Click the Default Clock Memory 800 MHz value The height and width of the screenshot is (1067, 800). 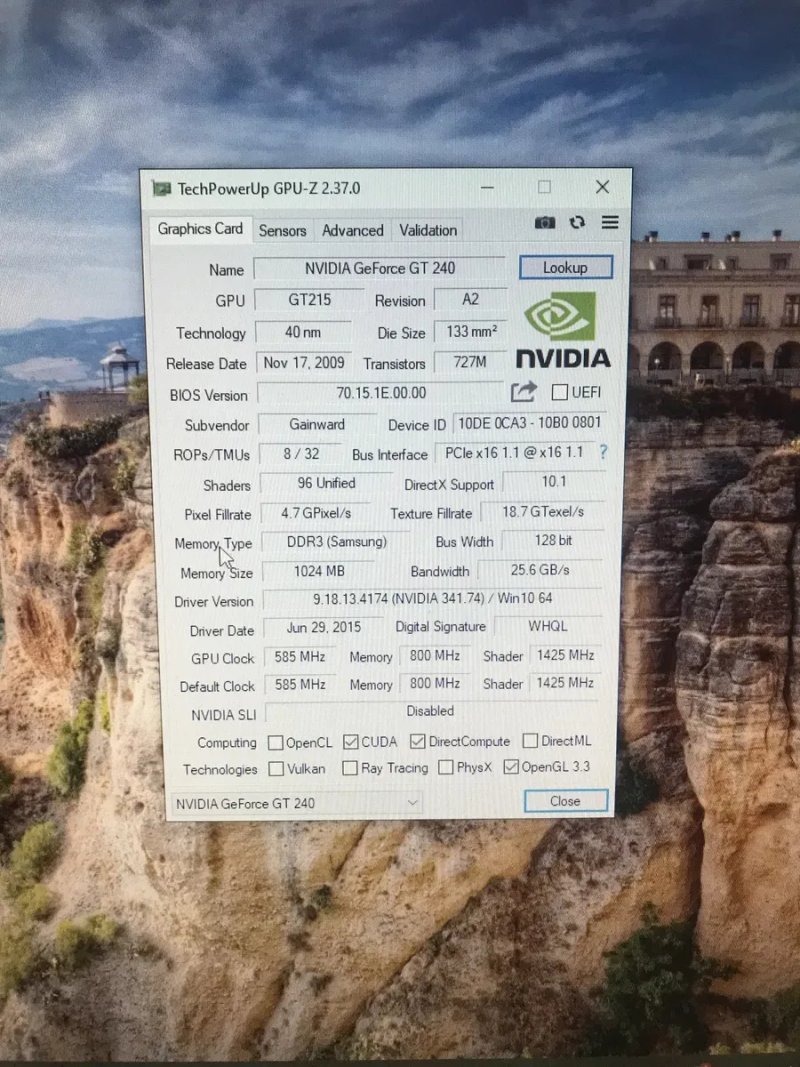tap(435, 683)
